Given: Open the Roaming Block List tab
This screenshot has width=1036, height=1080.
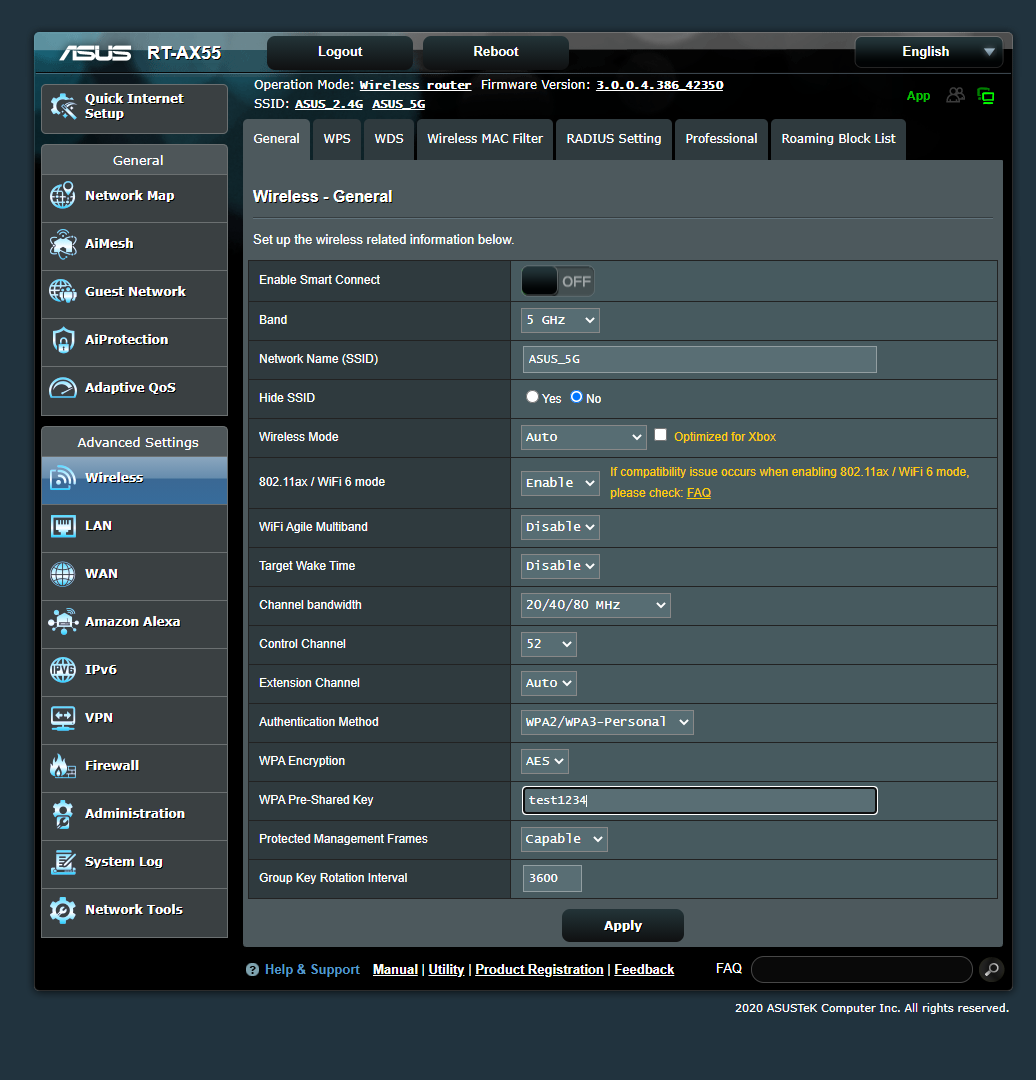Looking at the screenshot, I should coord(838,139).
